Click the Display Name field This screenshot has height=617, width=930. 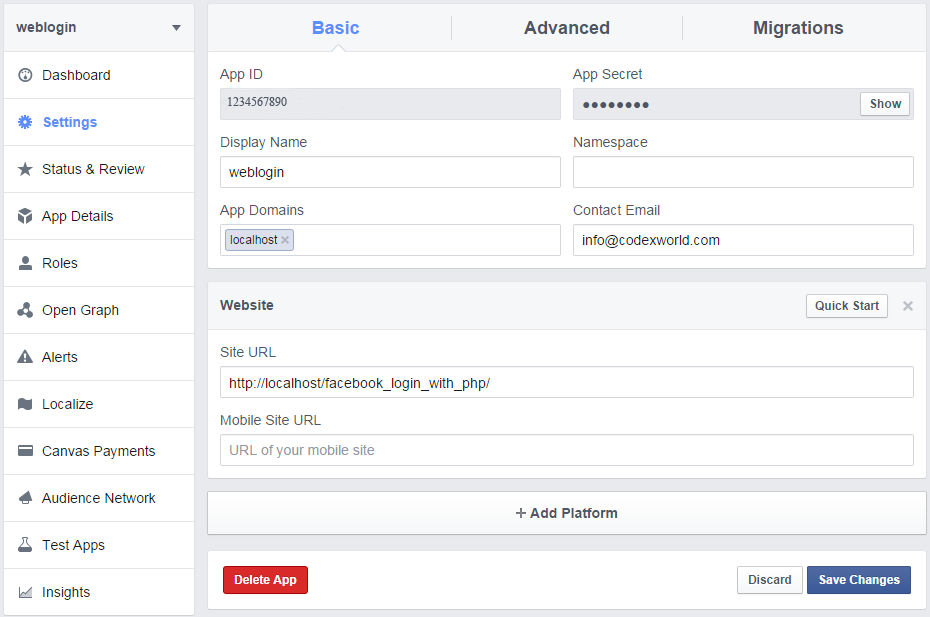pyautogui.click(x=390, y=172)
